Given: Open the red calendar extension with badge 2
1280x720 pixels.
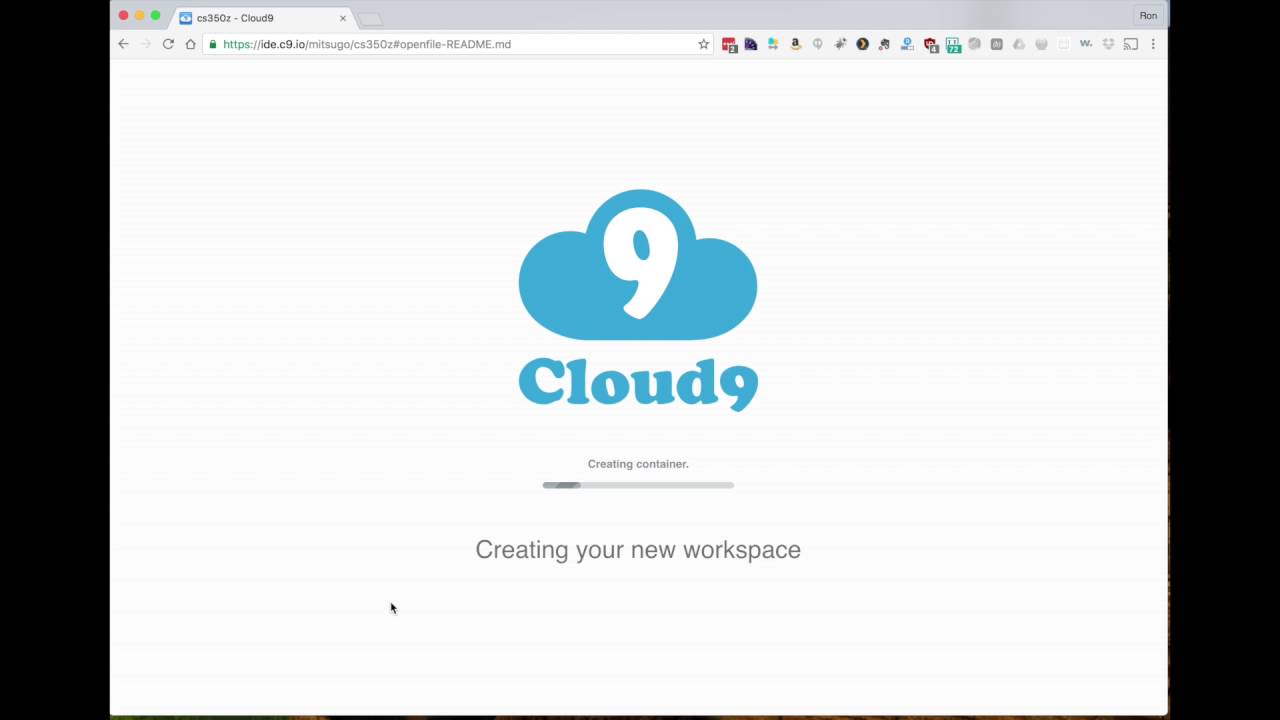Looking at the screenshot, I should tap(730, 45).
